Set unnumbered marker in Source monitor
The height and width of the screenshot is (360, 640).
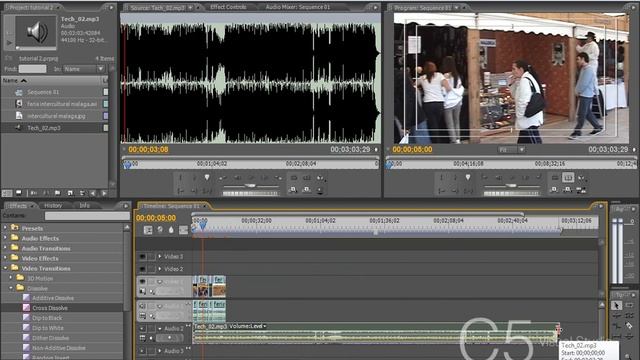(207, 178)
